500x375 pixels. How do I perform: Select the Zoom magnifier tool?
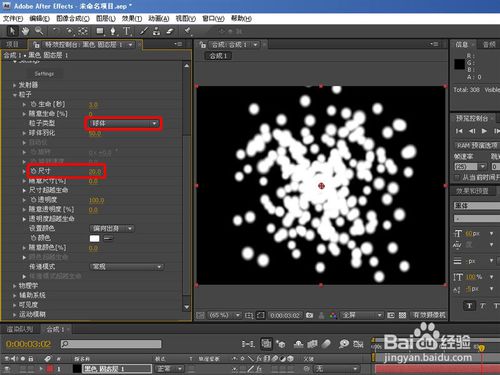point(39,31)
